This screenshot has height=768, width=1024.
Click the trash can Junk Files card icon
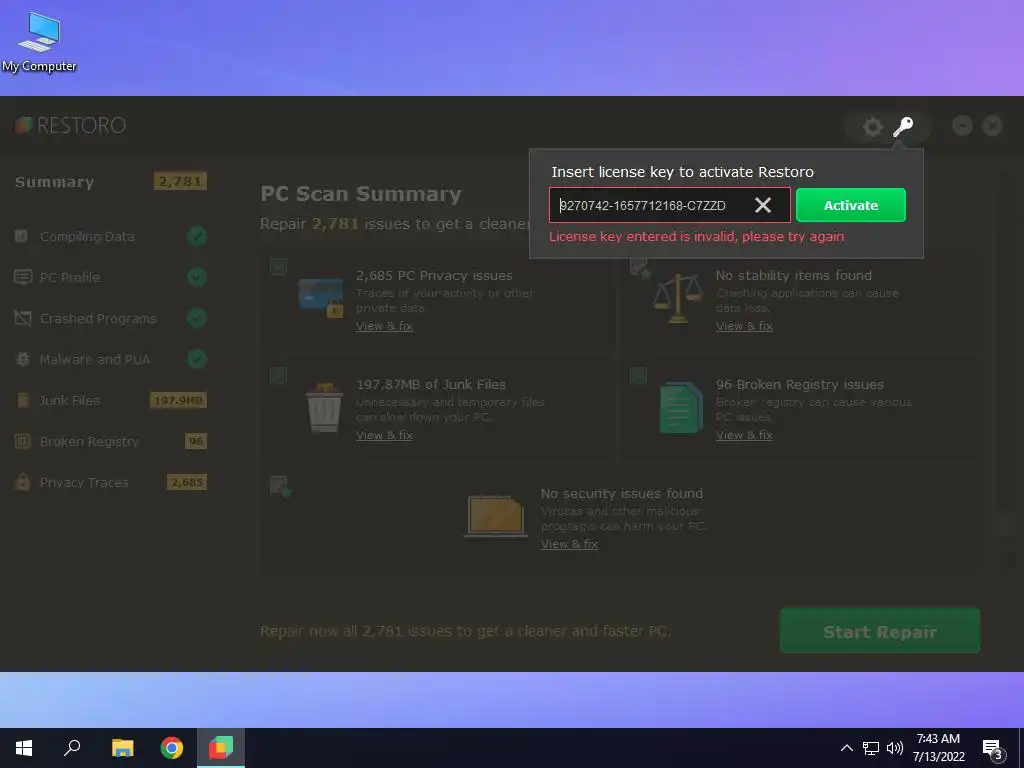point(325,408)
